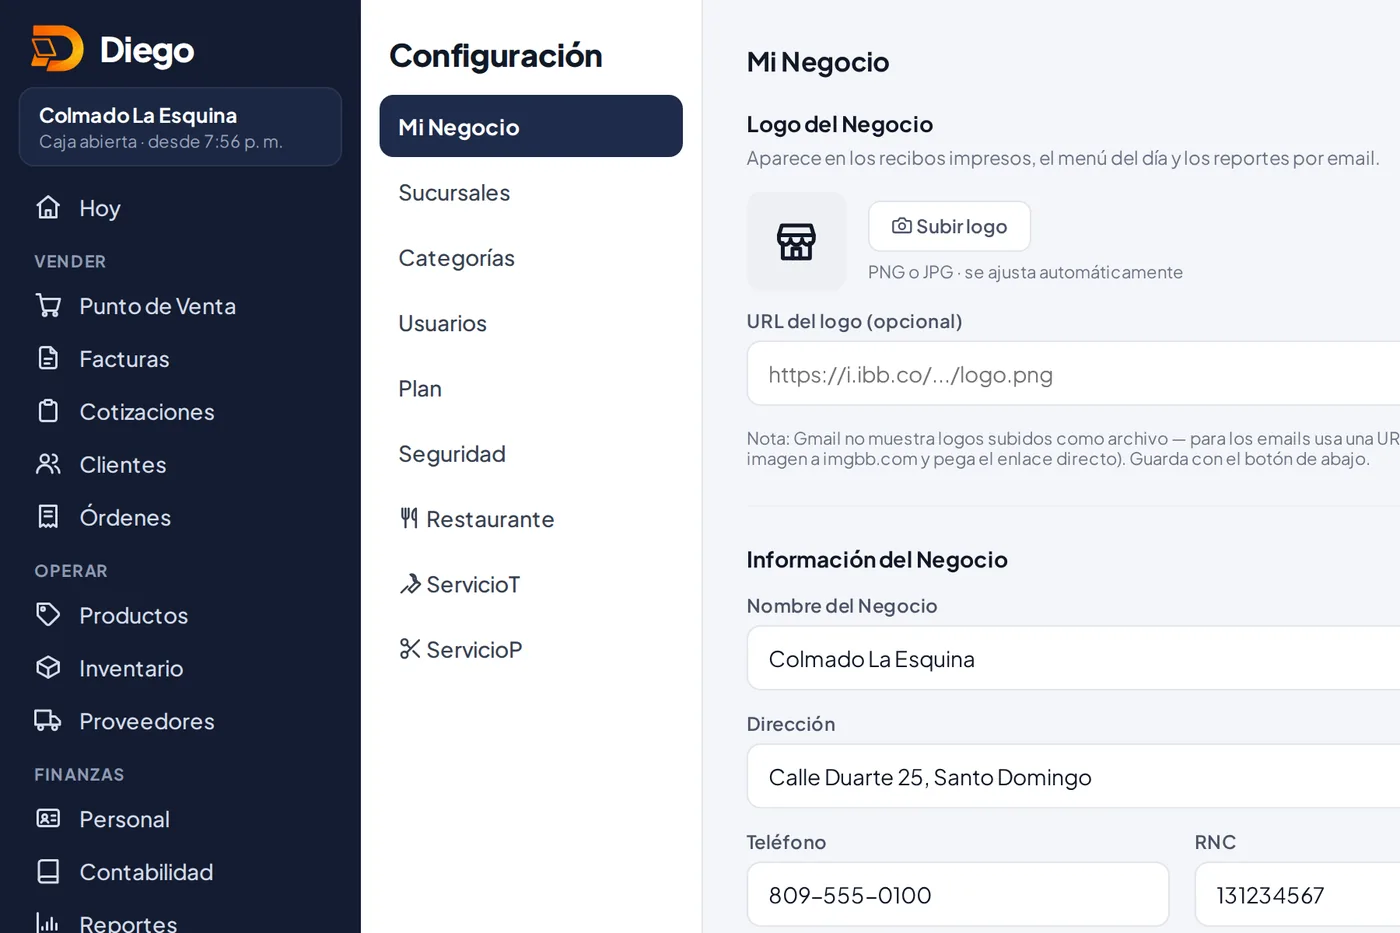Open Facturas page
The width and height of the screenshot is (1400, 933).
point(180,359)
